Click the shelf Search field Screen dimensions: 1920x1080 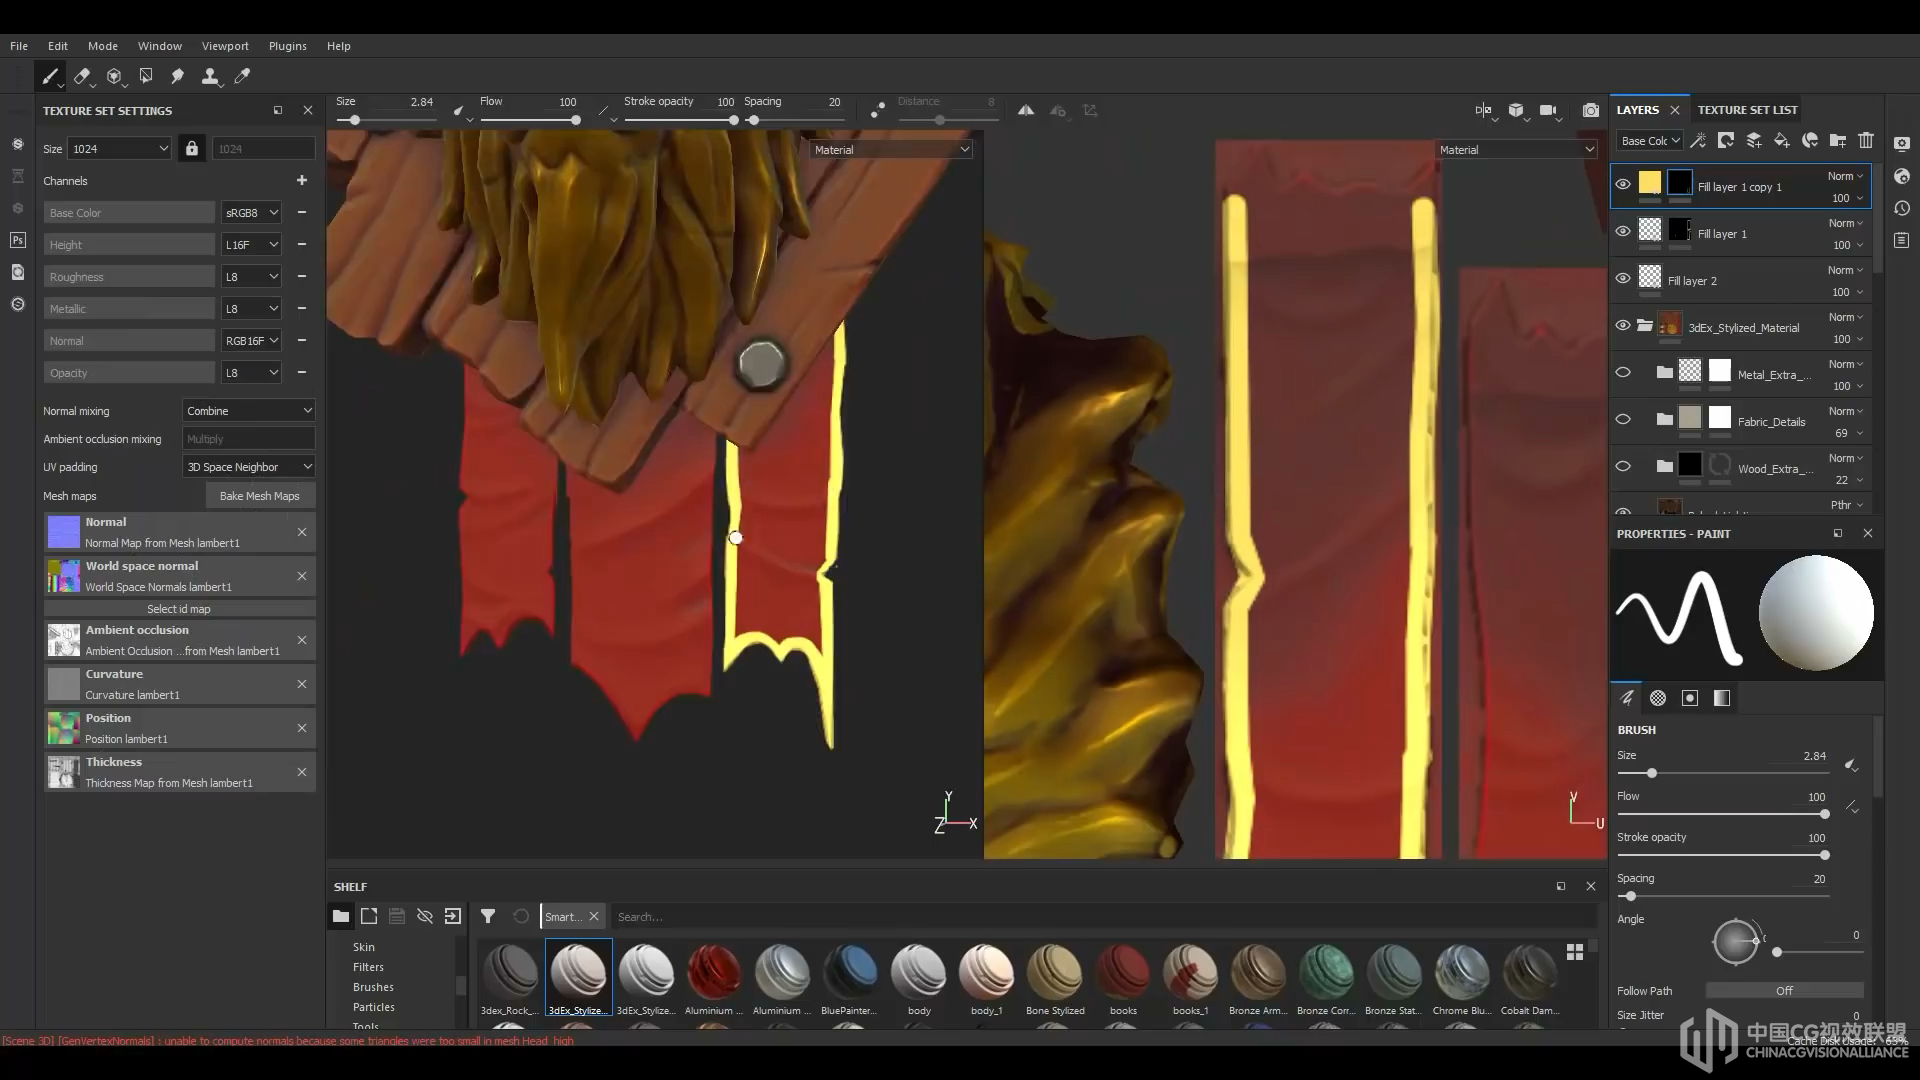(1102, 916)
